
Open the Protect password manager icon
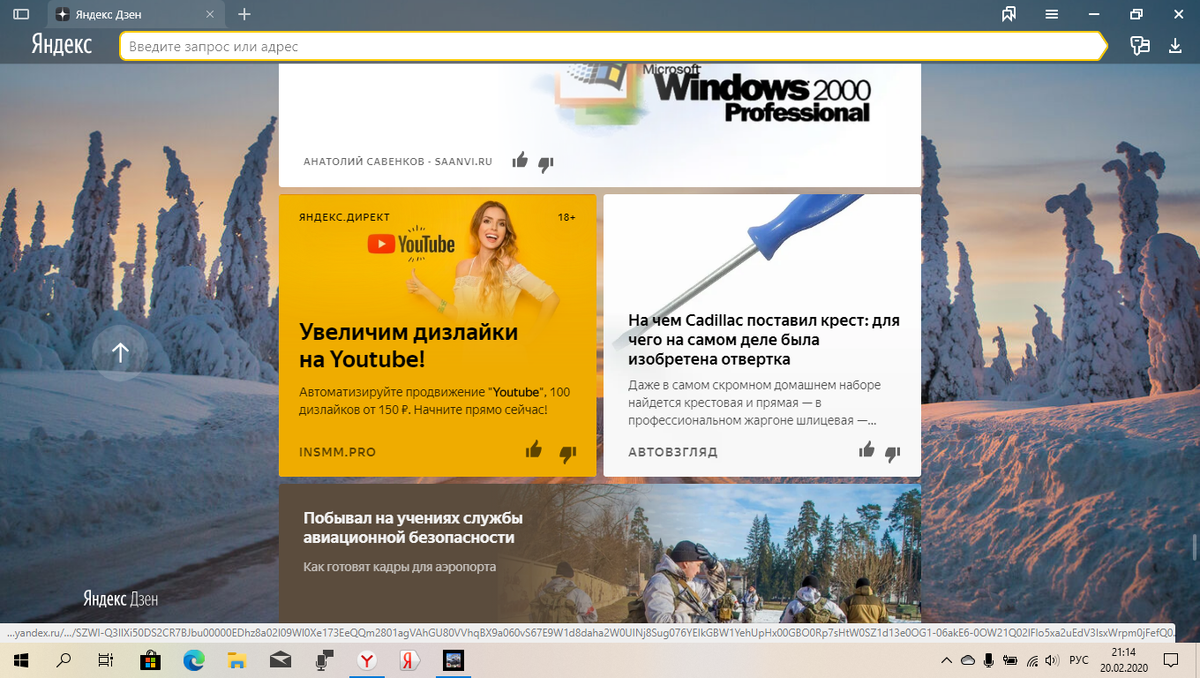[1138, 46]
